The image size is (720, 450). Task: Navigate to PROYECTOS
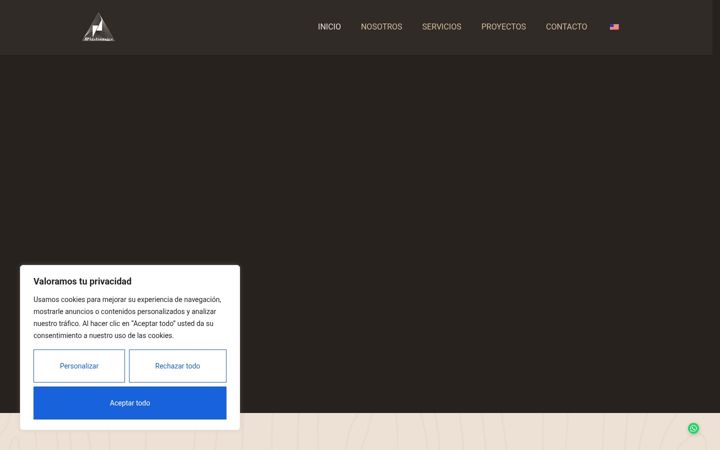(x=503, y=27)
